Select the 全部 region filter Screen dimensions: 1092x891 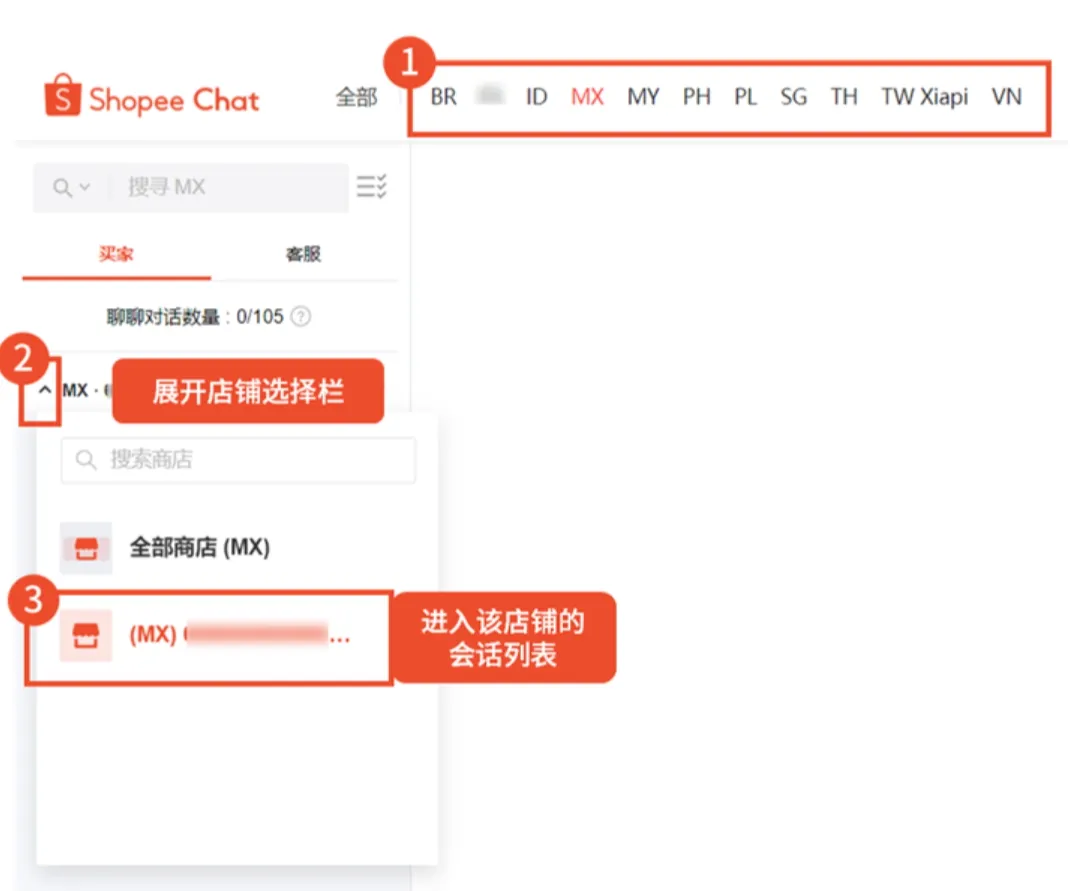[x=356, y=97]
